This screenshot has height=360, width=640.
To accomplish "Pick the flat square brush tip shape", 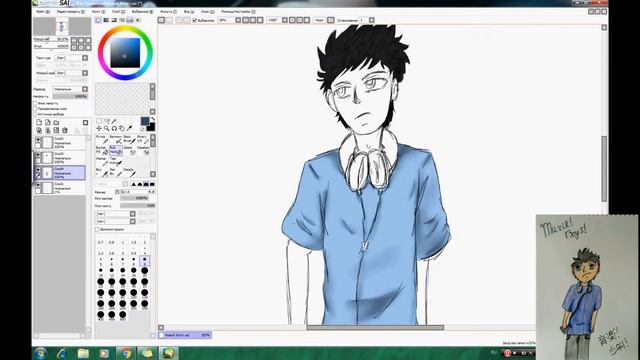I will [x=152, y=184].
